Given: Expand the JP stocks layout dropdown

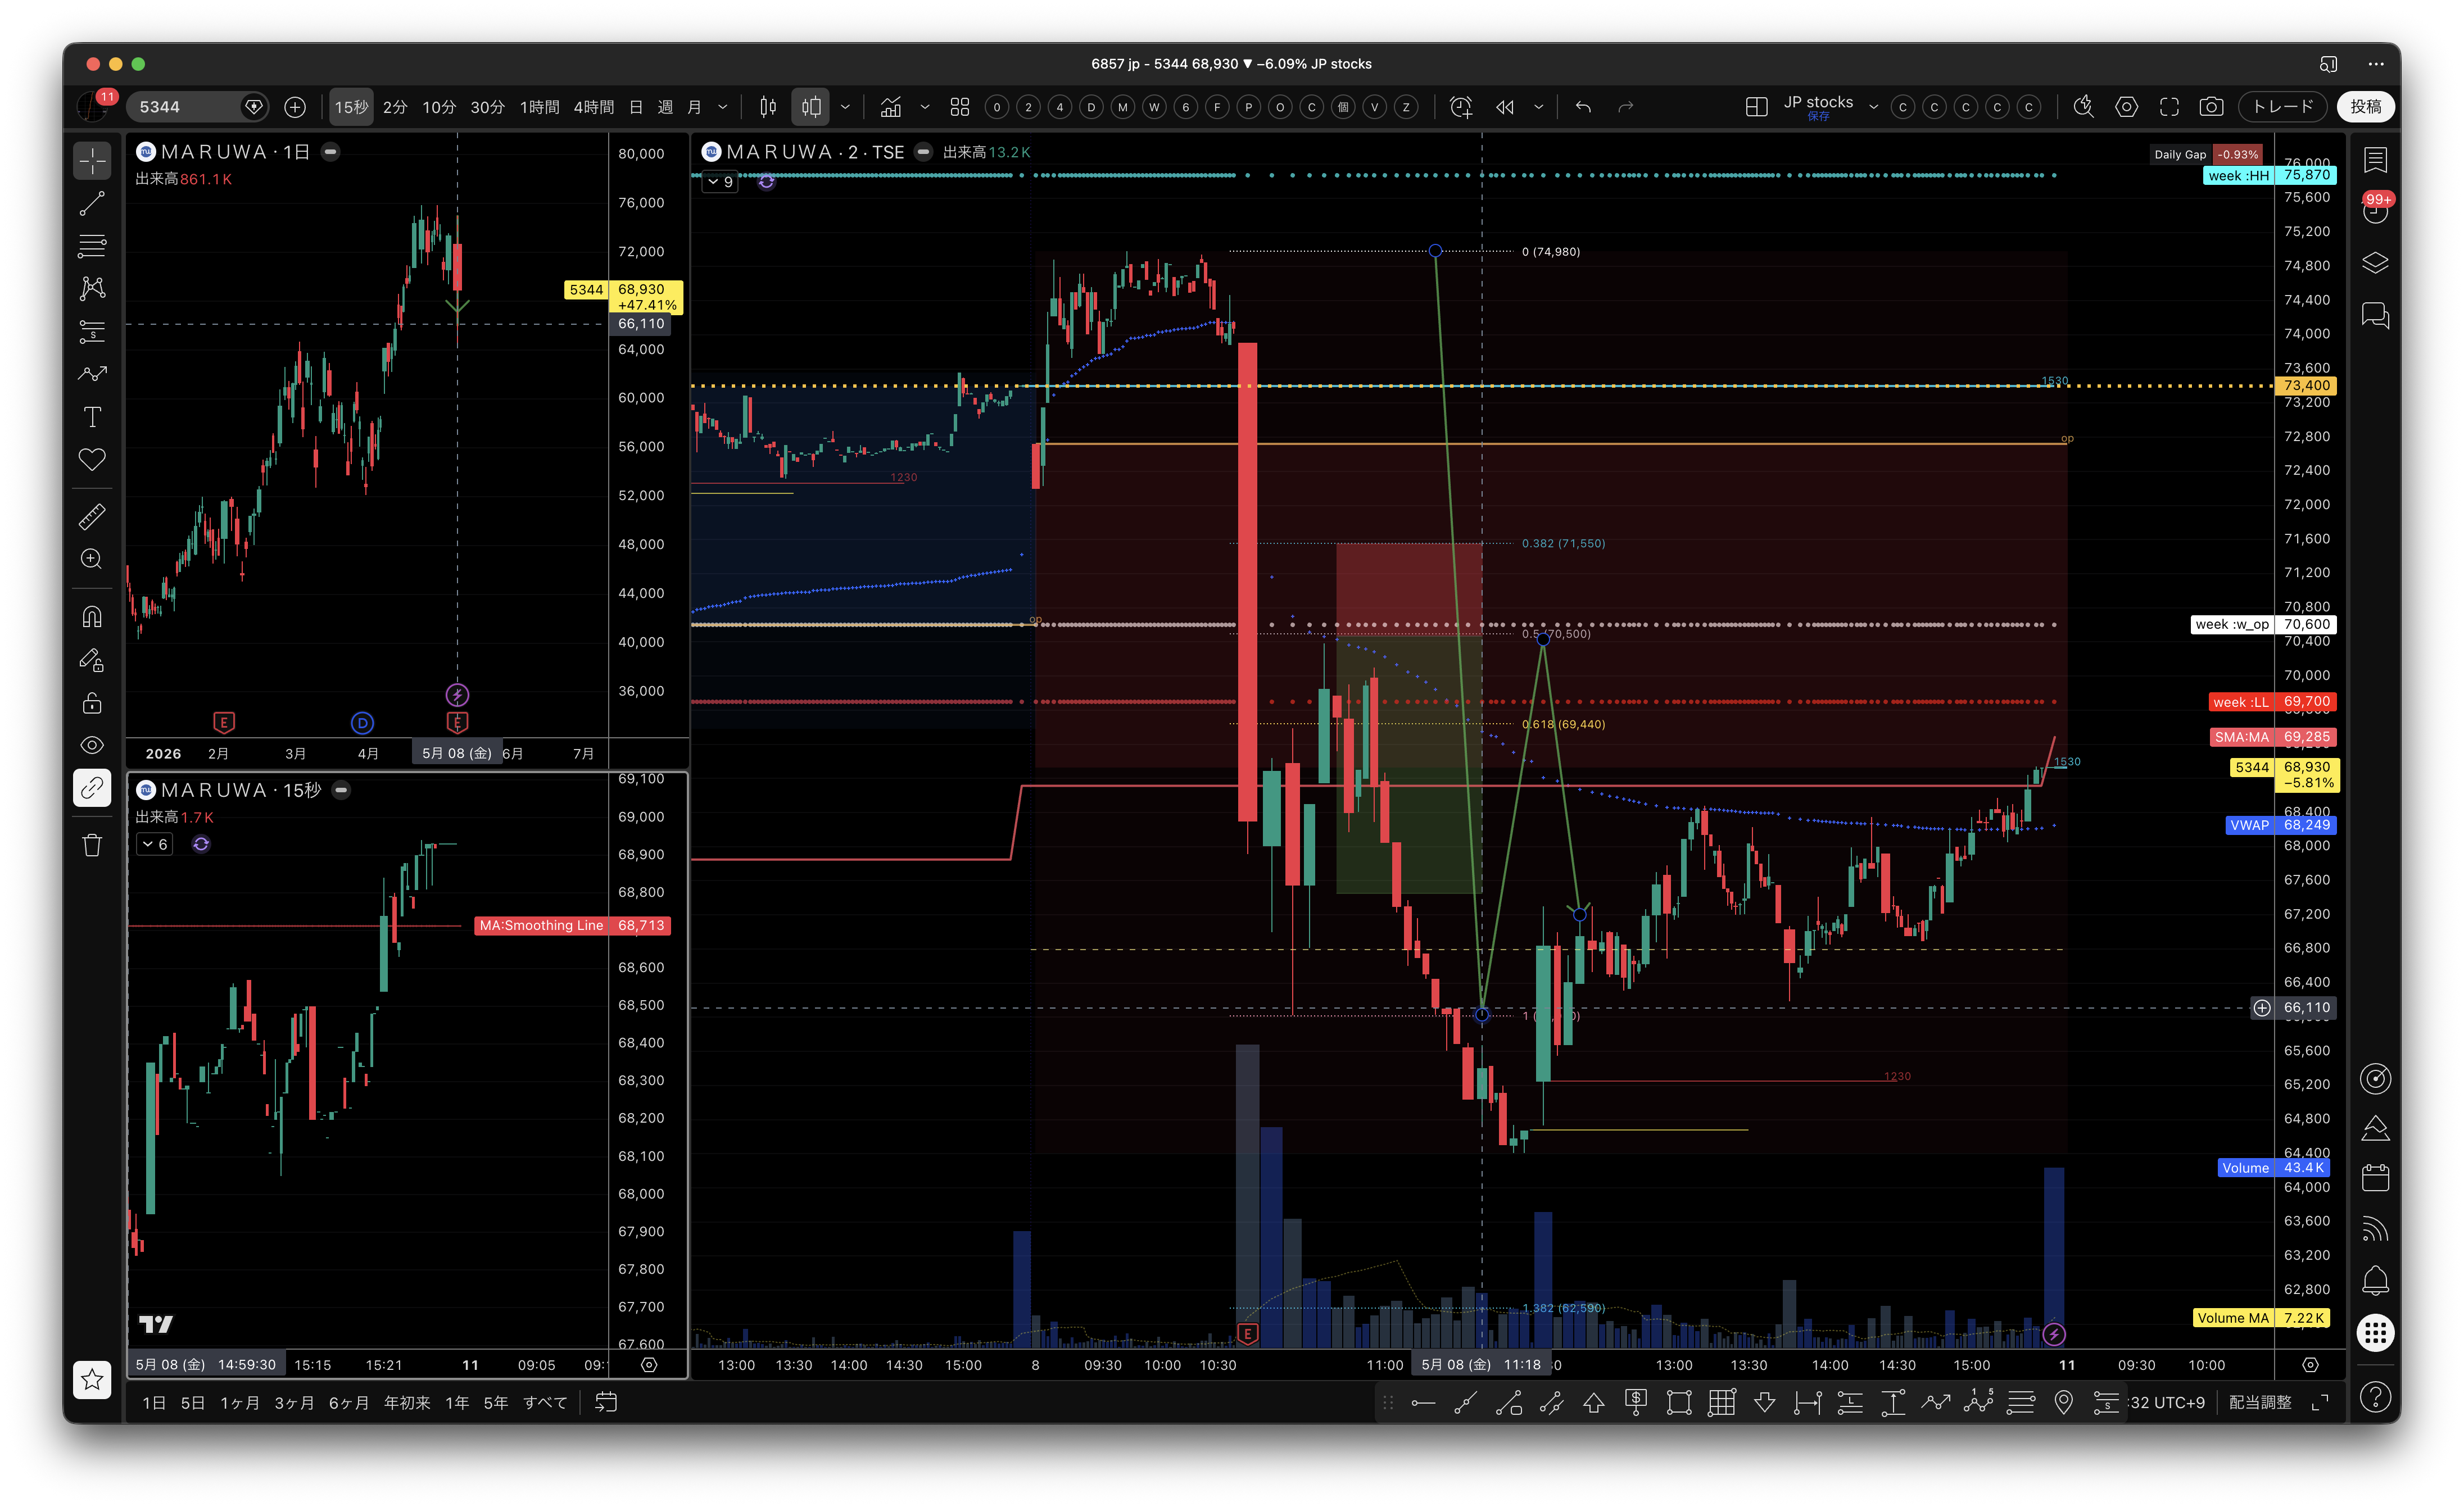Looking at the screenshot, I should [1873, 107].
